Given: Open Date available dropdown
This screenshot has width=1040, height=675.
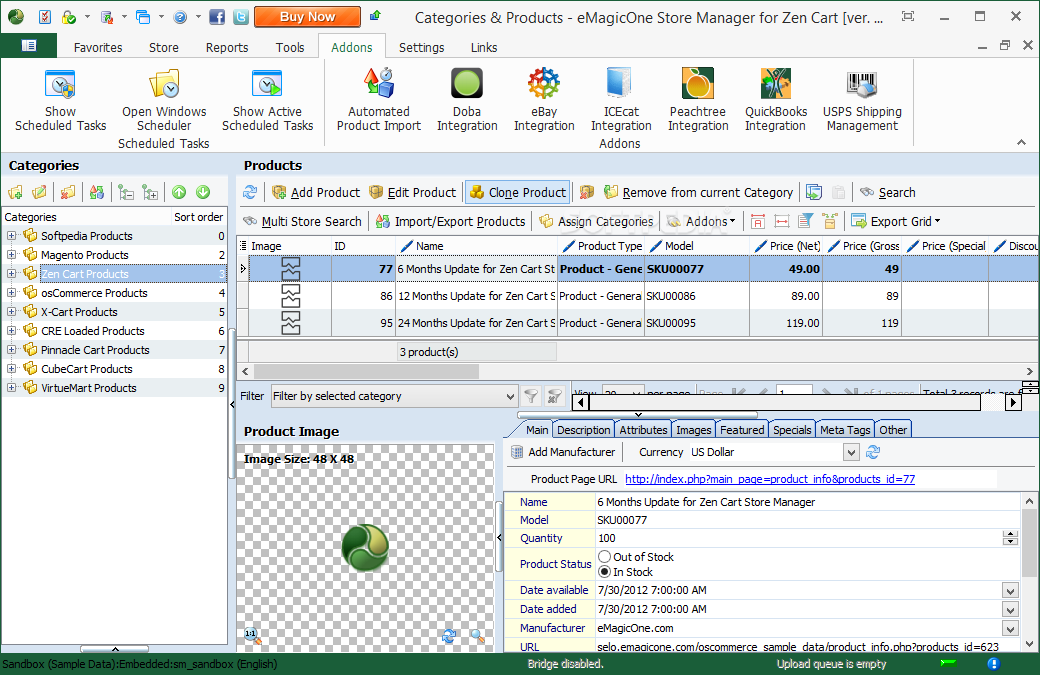Looking at the screenshot, I should pos(1010,591).
